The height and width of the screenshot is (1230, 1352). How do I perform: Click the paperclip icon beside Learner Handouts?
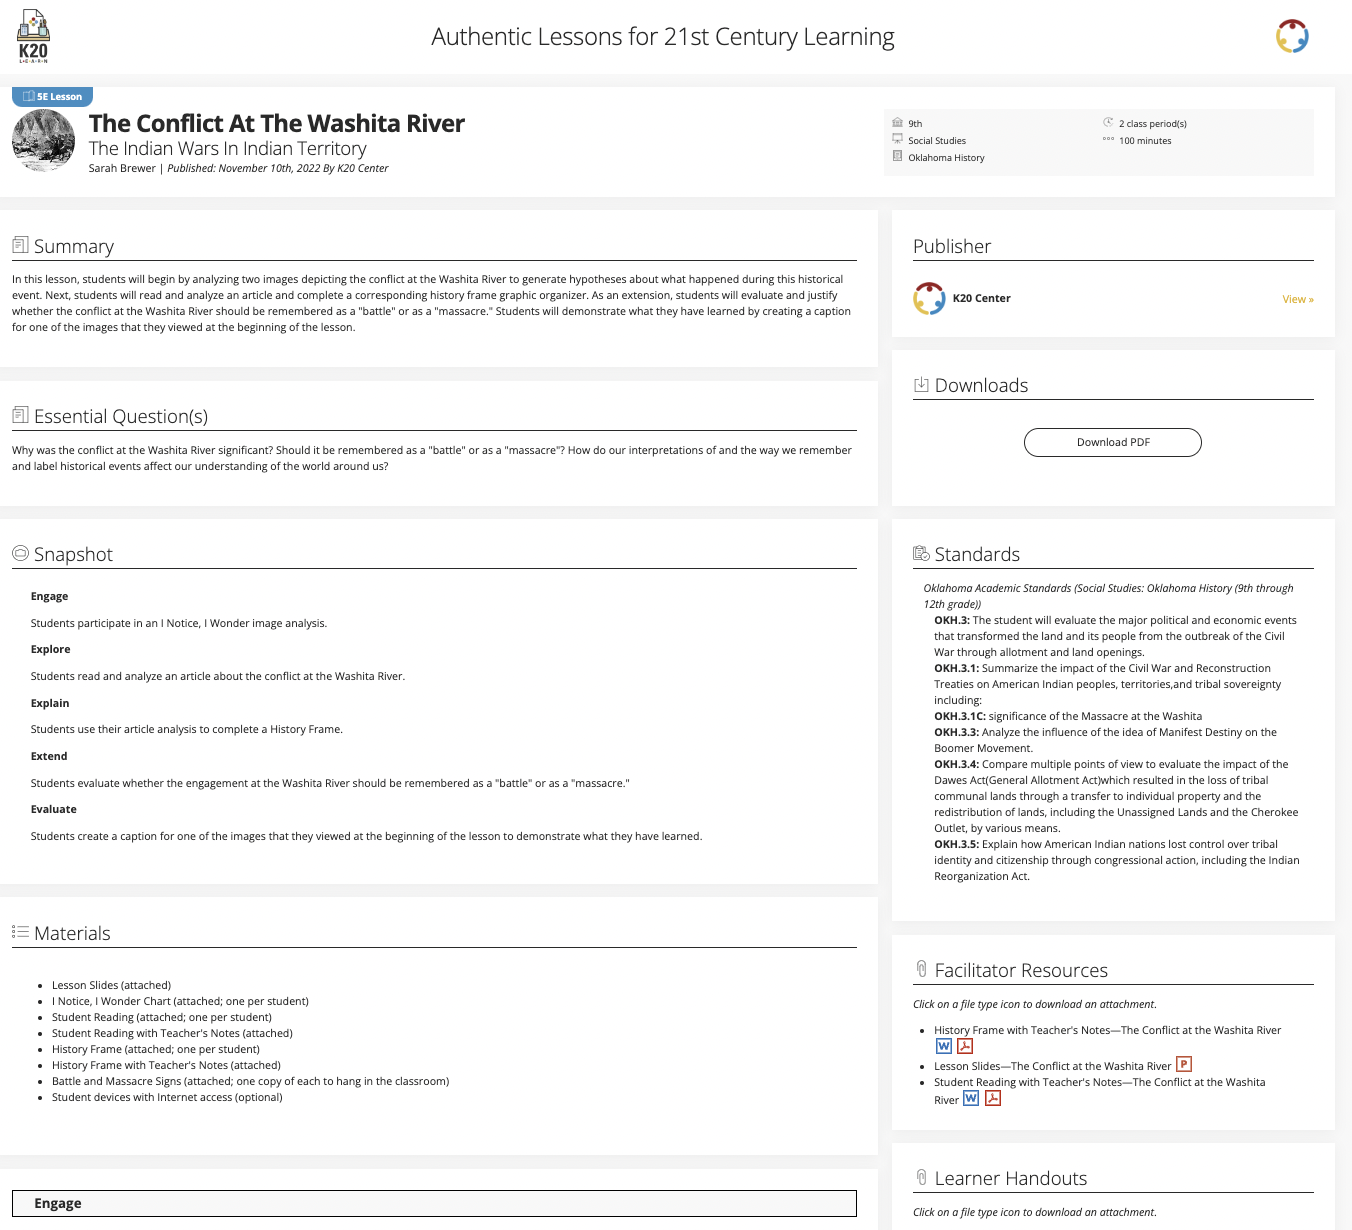921,1177
